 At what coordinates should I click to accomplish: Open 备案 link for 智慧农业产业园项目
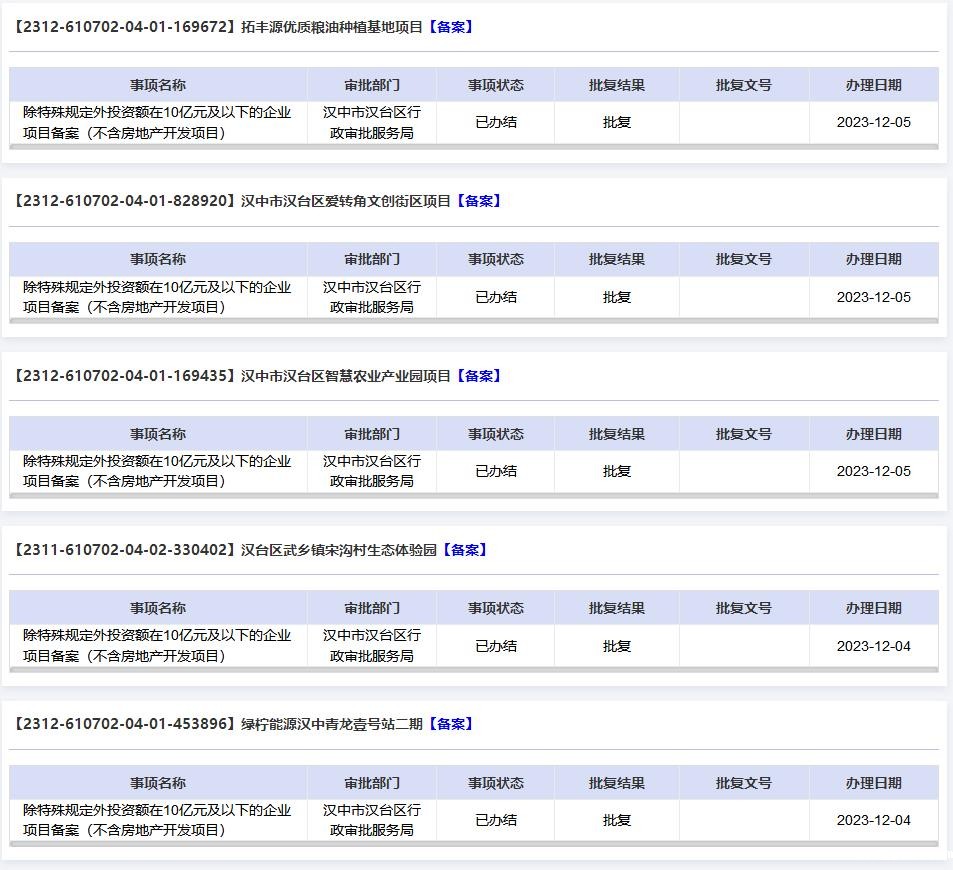pos(478,376)
